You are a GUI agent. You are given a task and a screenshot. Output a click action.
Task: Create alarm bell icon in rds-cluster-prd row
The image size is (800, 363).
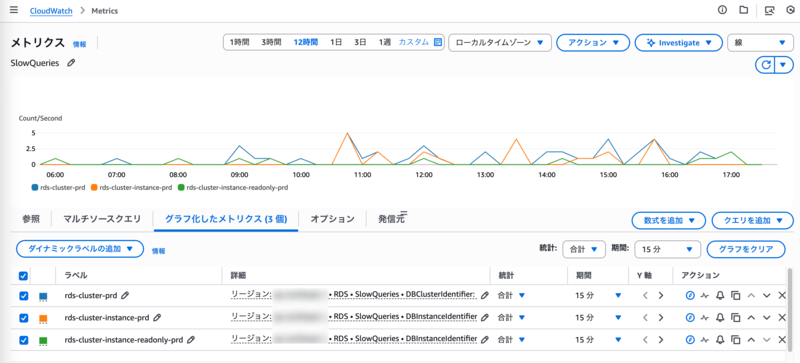(x=720, y=295)
